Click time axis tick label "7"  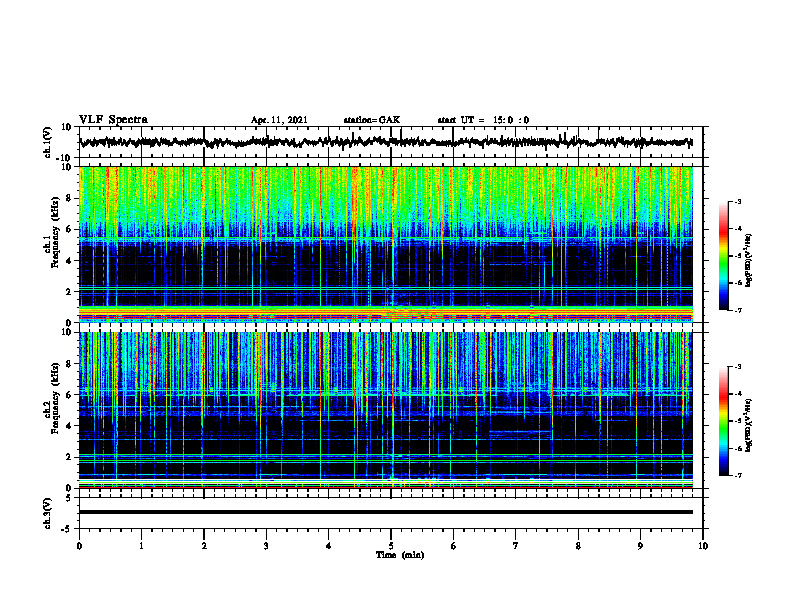point(516,546)
